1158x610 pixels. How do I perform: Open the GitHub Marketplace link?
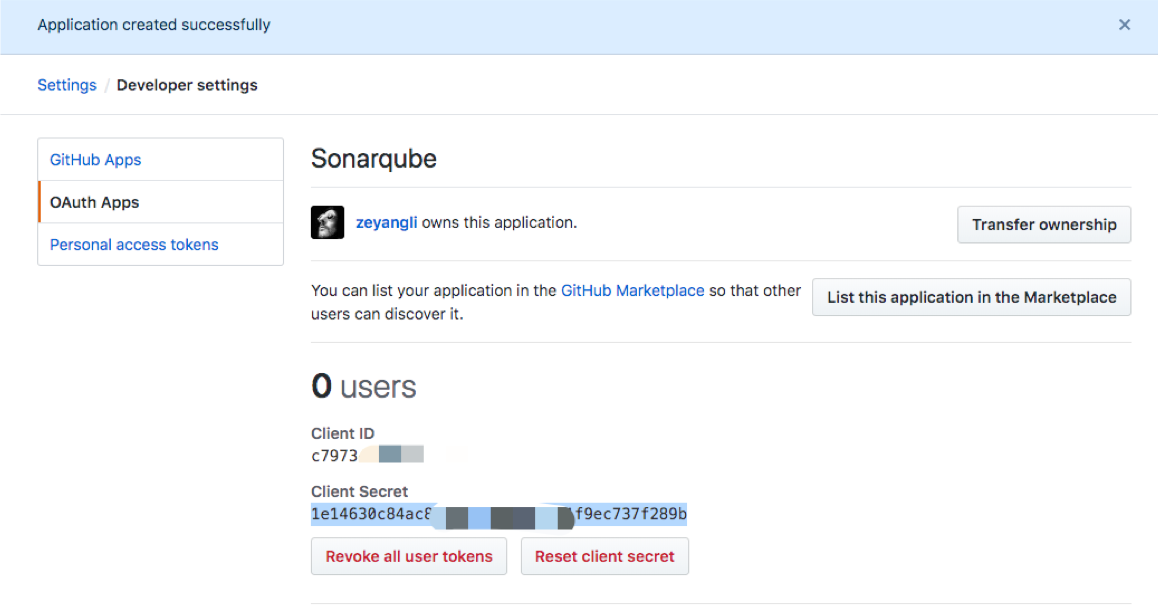[x=632, y=290]
